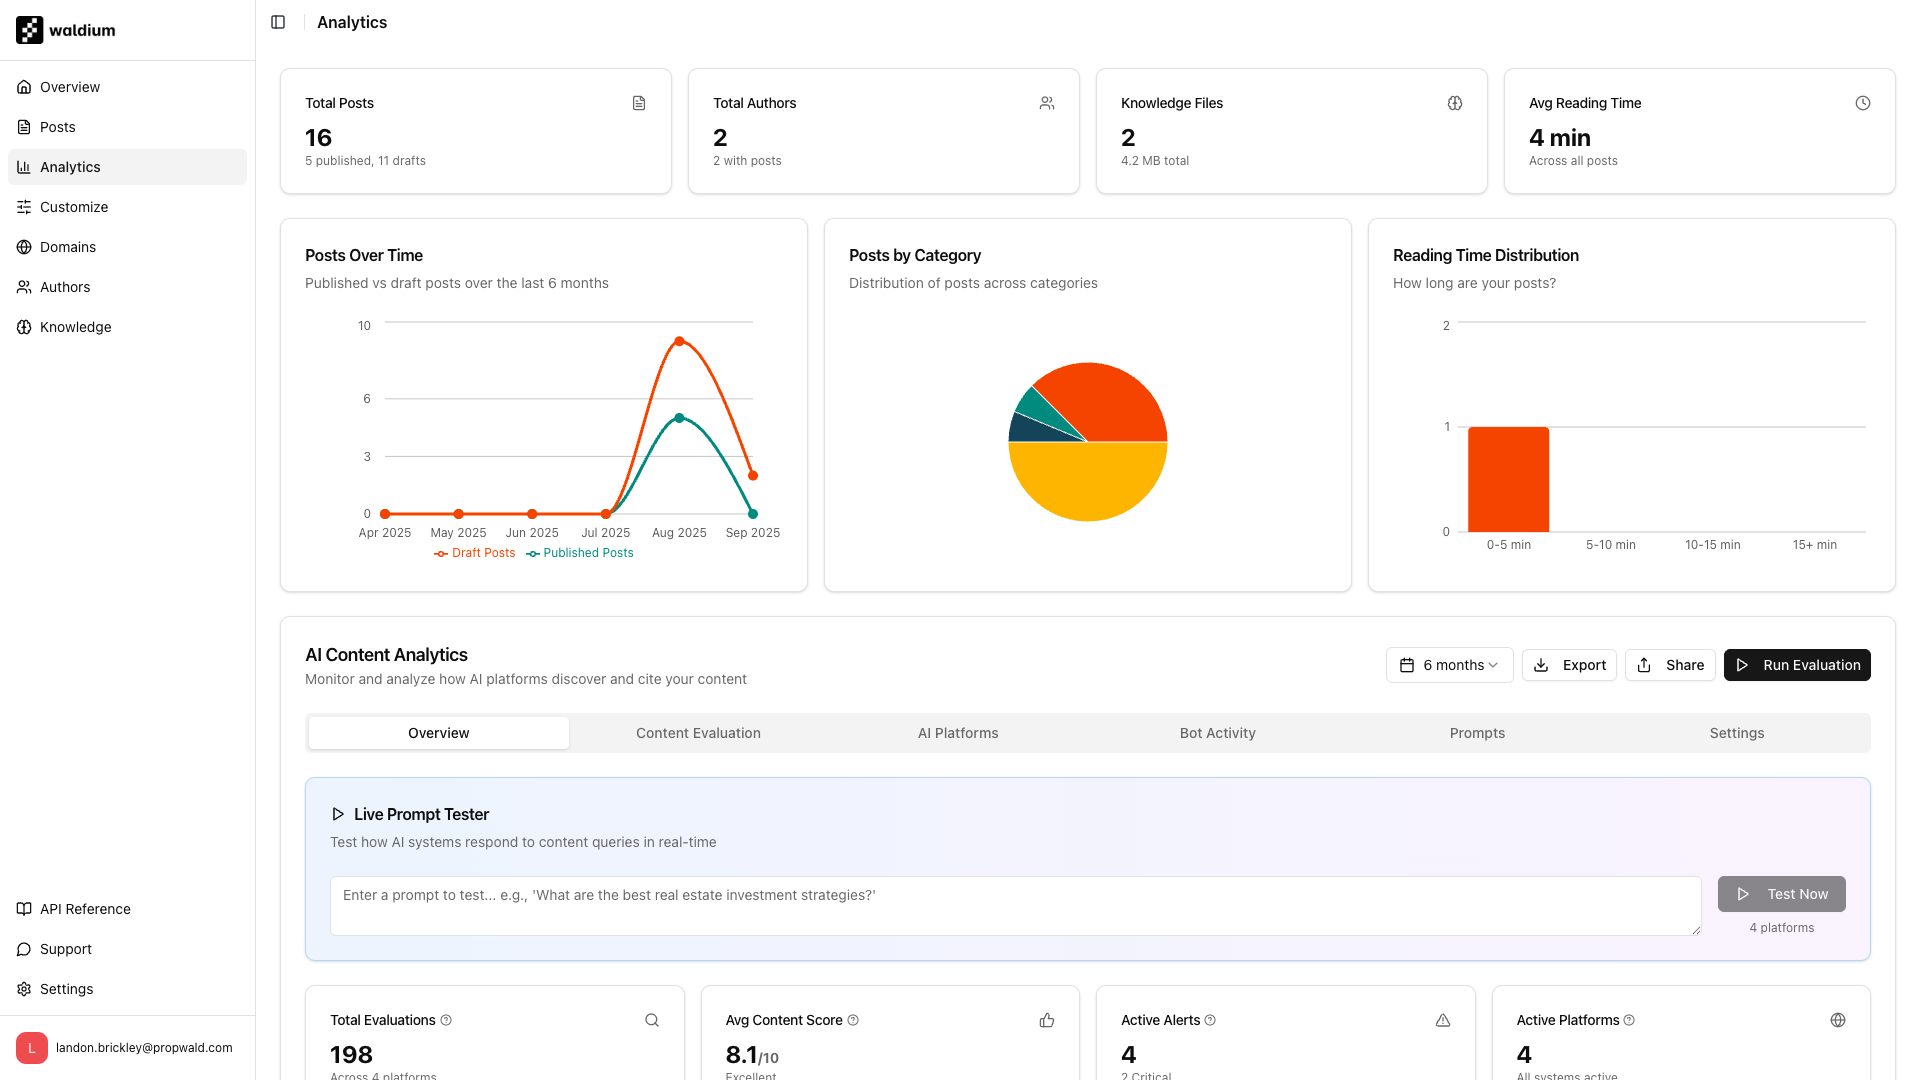Image resolution: width=1920 pixels, height=1080 pixels.
Task: Open the landon.brickley account menu
Action: click(x=127, y=1048)
